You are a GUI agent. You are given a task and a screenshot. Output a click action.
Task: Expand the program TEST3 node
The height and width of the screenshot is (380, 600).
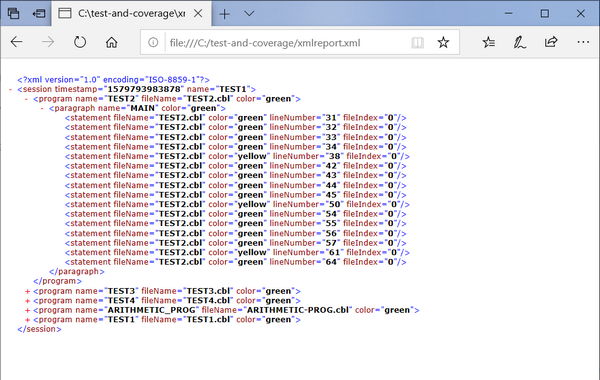coord(27,291)
